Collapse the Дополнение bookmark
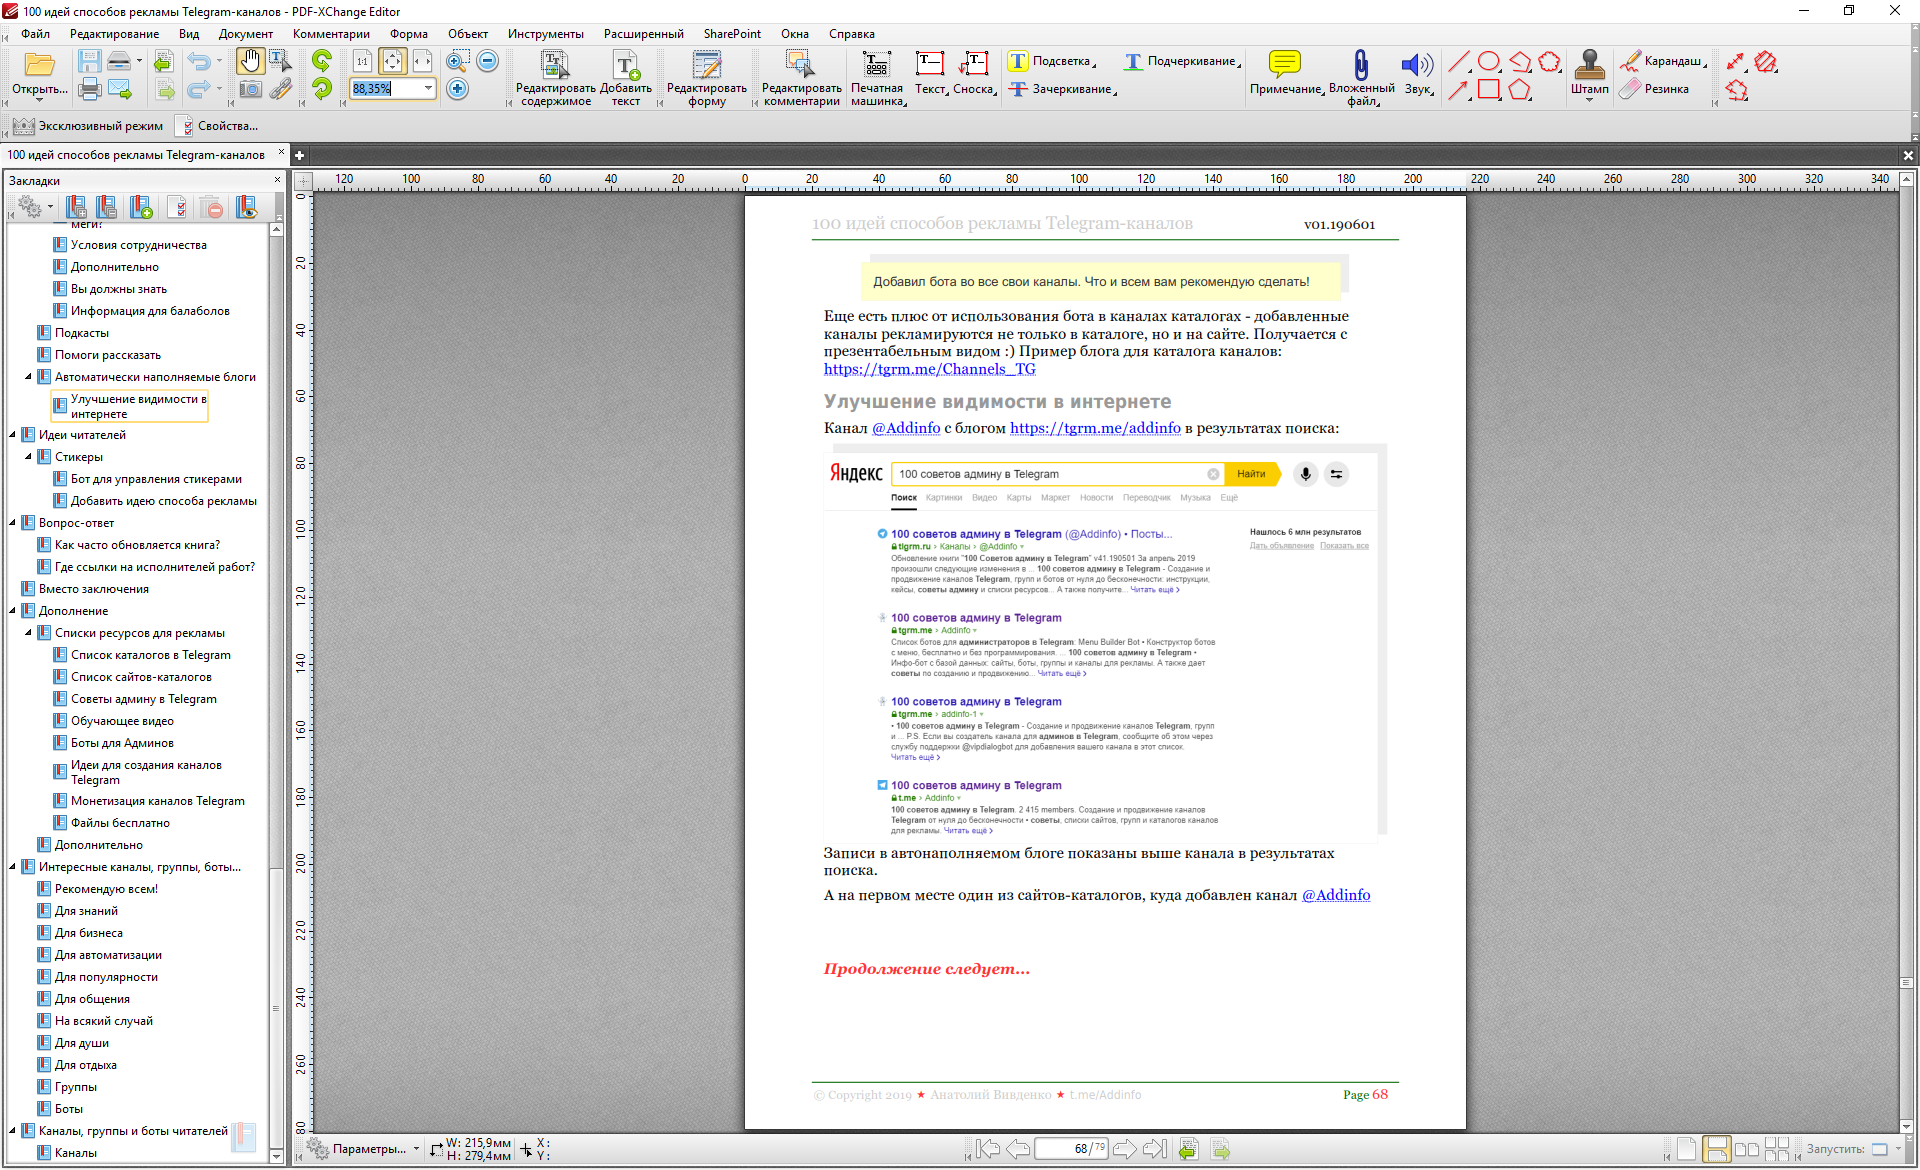Image resolution: width=1920 pixels, height=1170 pixels. (x=12, y=611)
